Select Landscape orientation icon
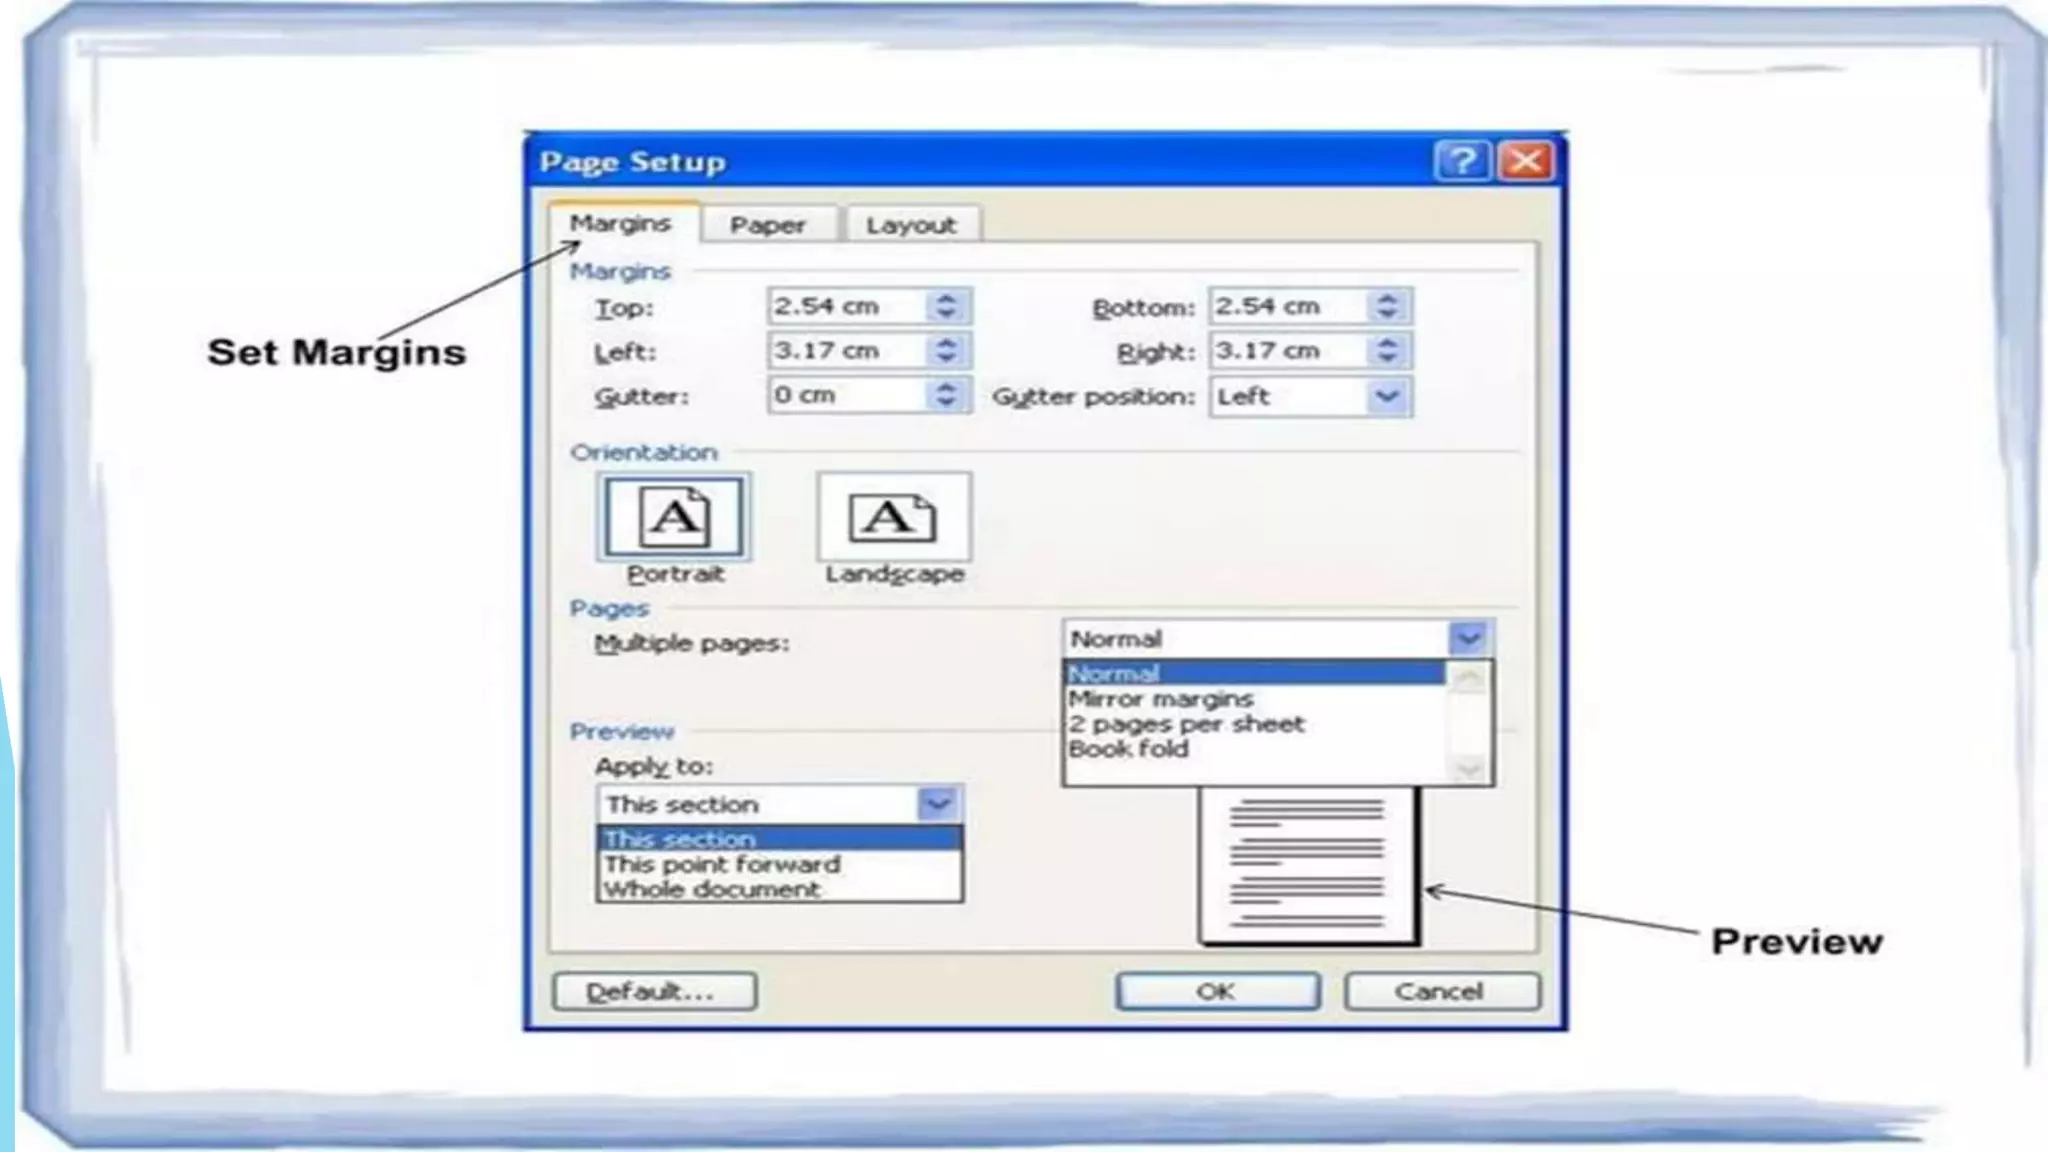Screen dimensions: 2048x1152 point(893,517)
